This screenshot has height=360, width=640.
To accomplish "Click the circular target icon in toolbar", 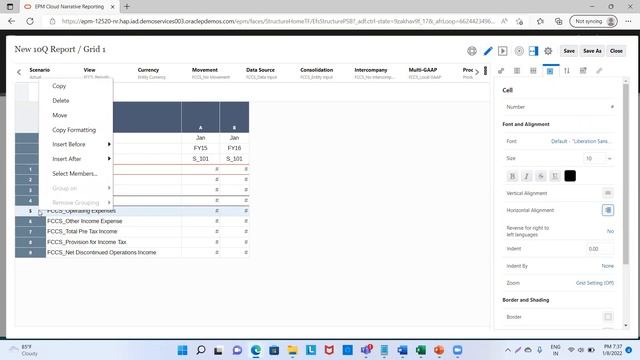I will click(x=519, y=51).
